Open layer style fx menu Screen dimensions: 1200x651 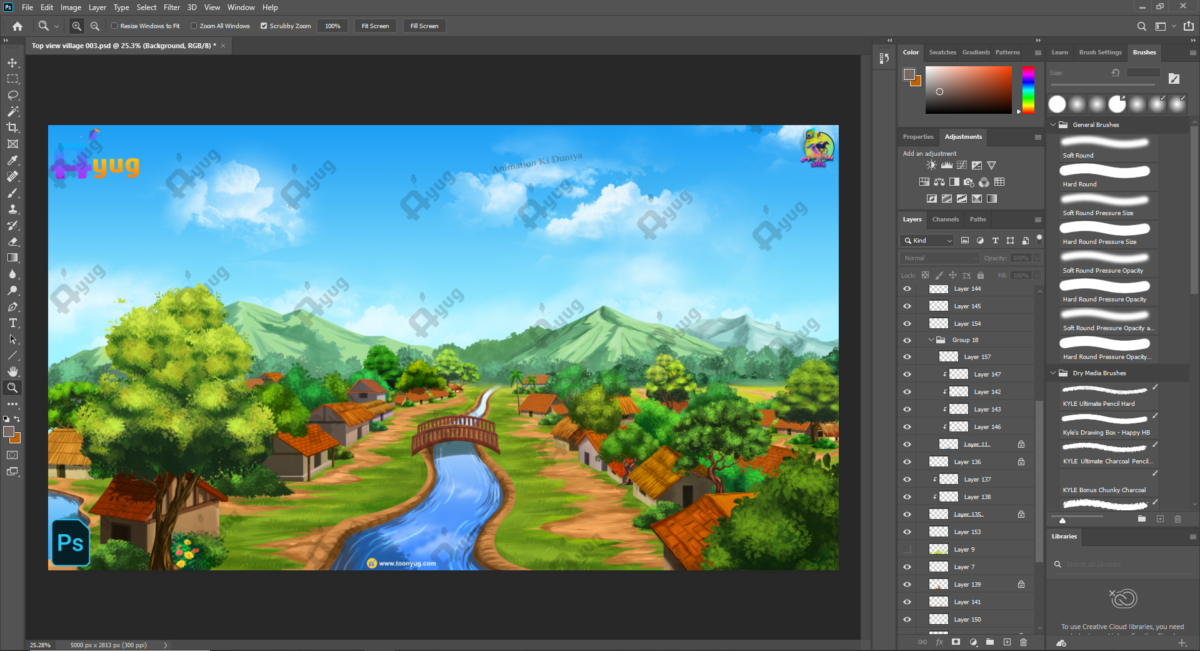click(939, 641)
